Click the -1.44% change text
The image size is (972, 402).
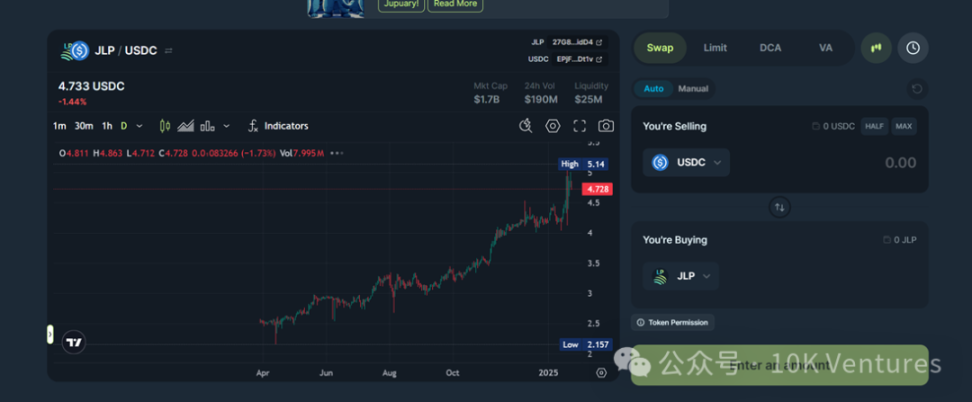click(x=73, y=102)
